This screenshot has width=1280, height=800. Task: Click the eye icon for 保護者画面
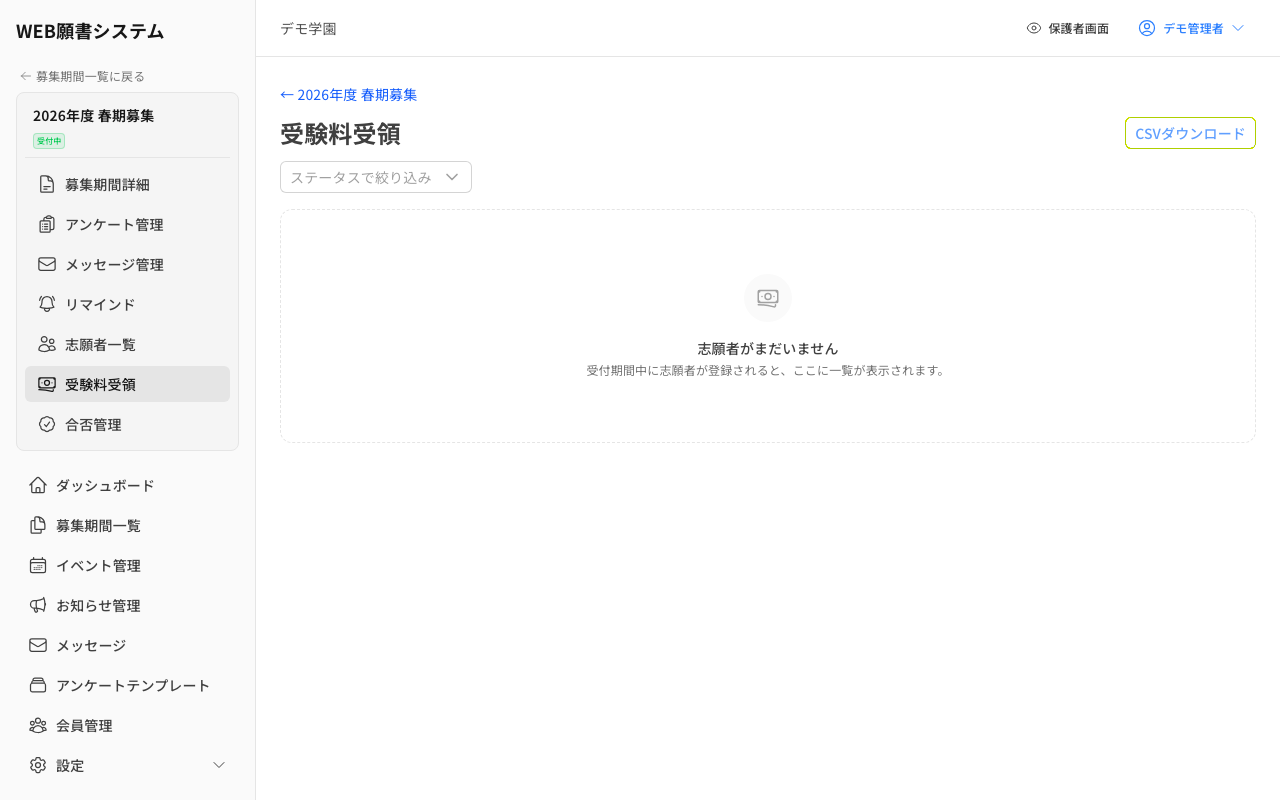coord(1034,28)
